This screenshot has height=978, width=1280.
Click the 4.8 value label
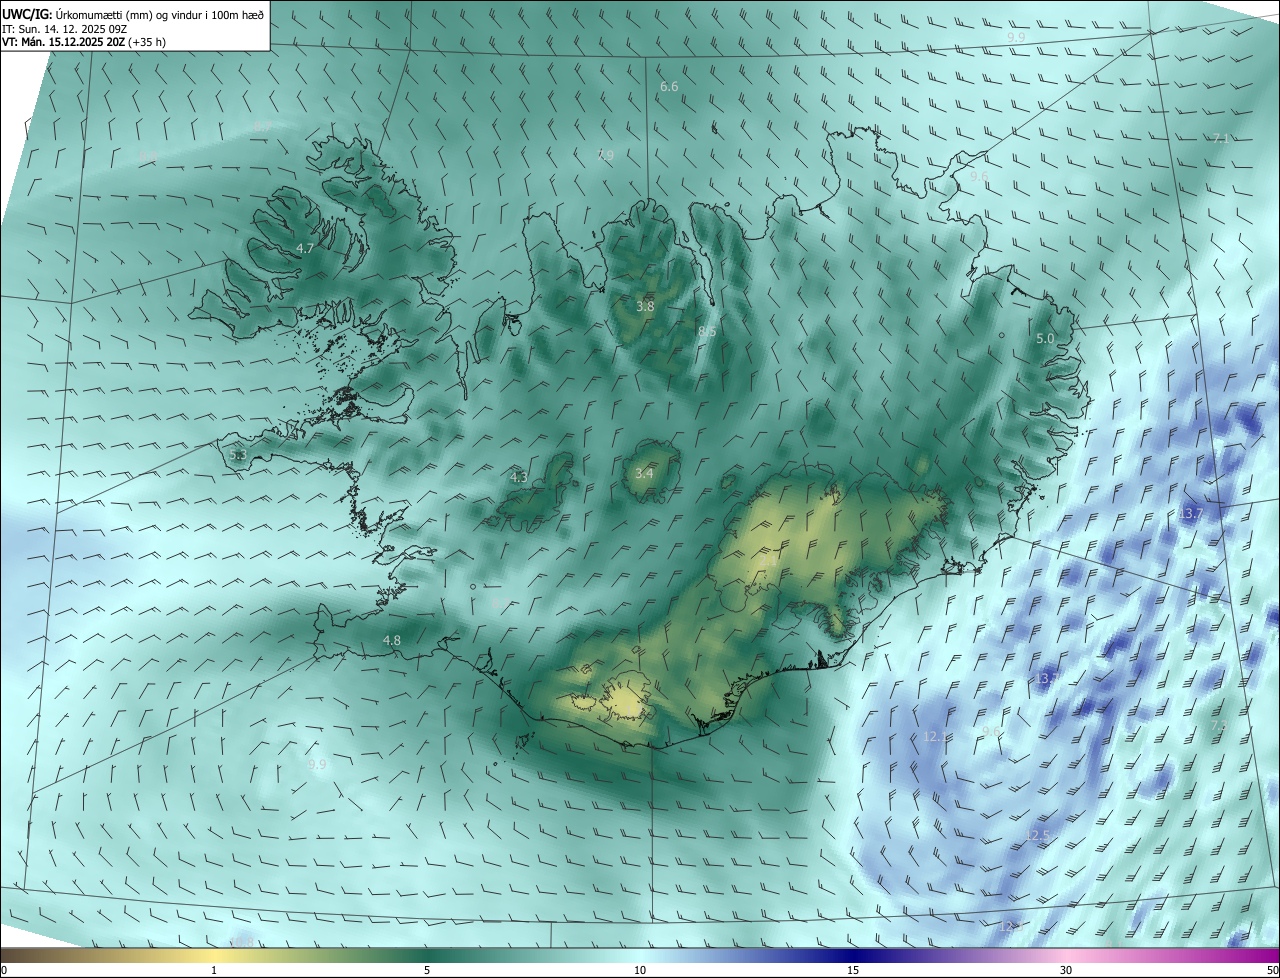(x=391, y=640)
